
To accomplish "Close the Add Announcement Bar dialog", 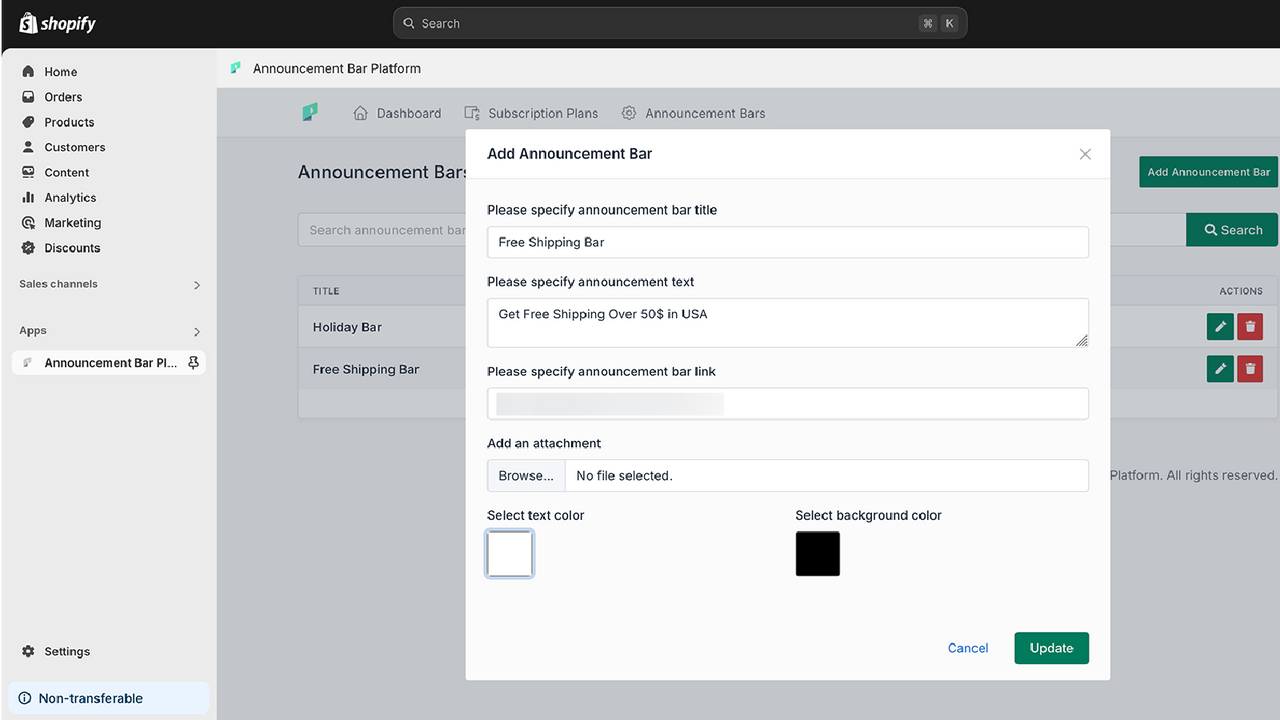I will pyautogui.click(x=1085, y=154).
